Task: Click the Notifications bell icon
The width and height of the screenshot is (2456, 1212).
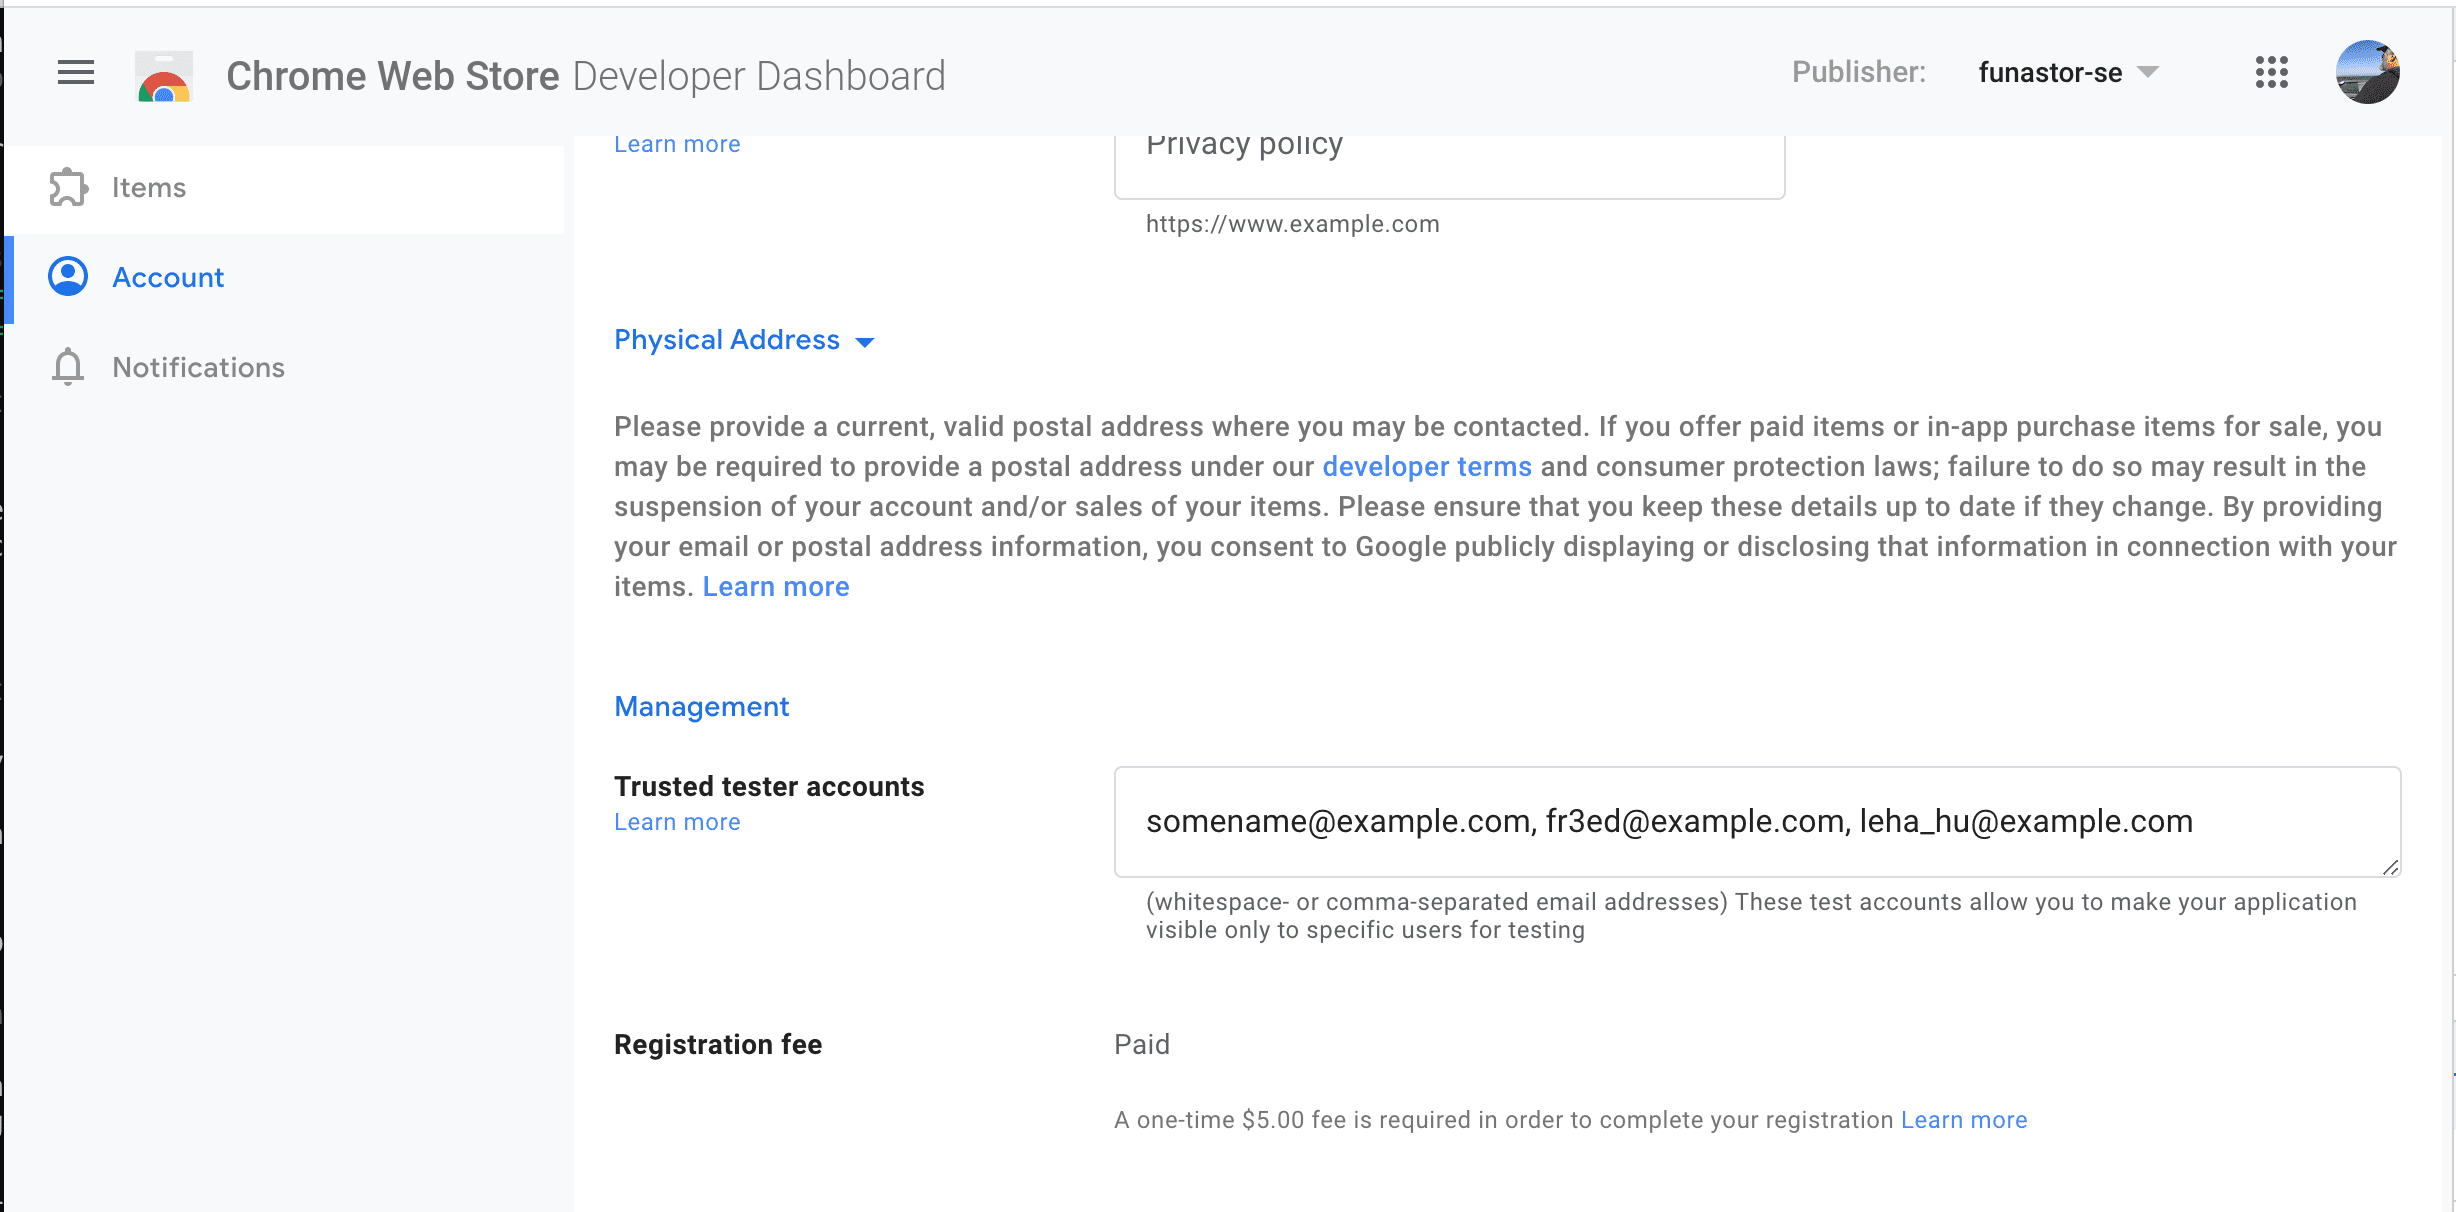Action: pyautogui.click(x=67, y=368)
